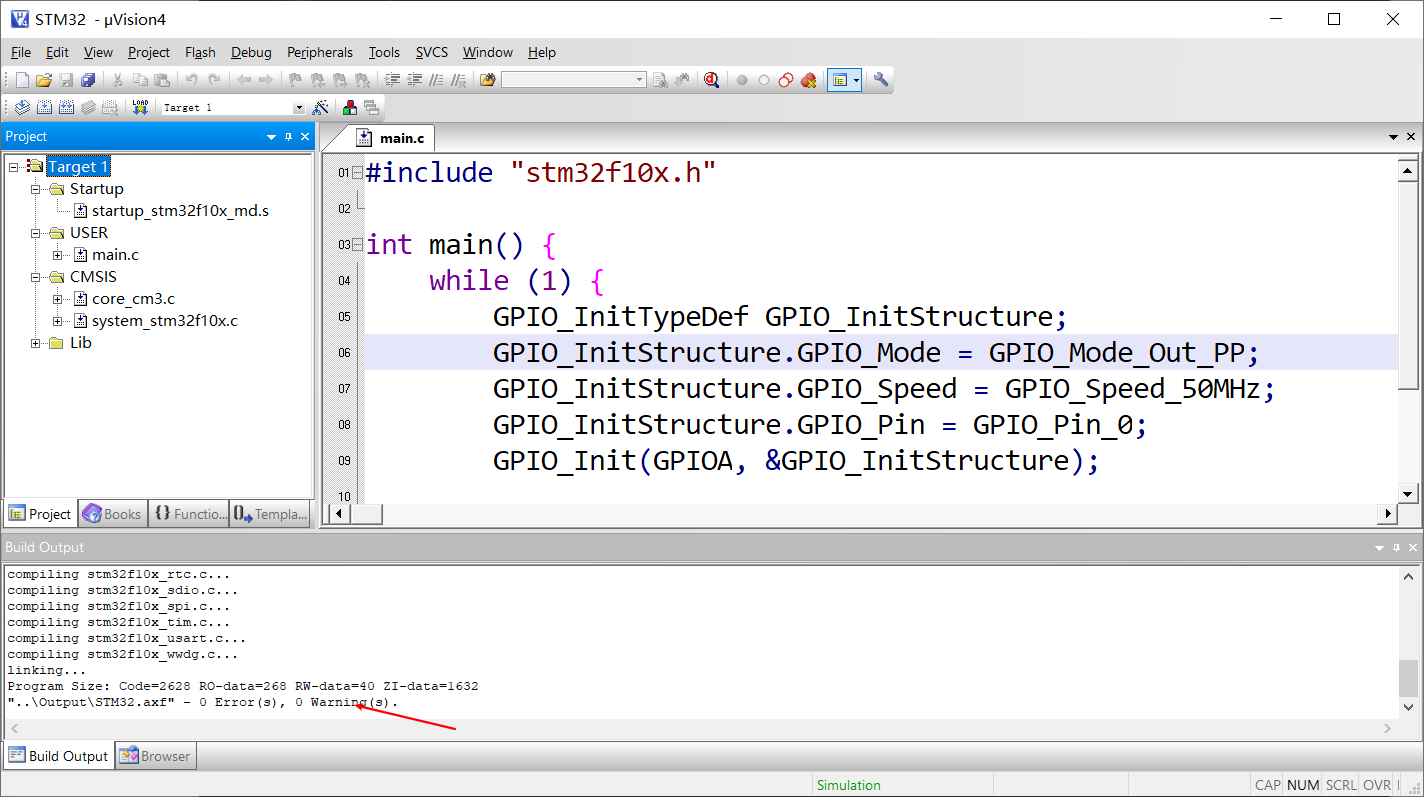Switch to the Books tab
The width and height of the screenshot is (1424, 797).
click(x=112, y=514)
